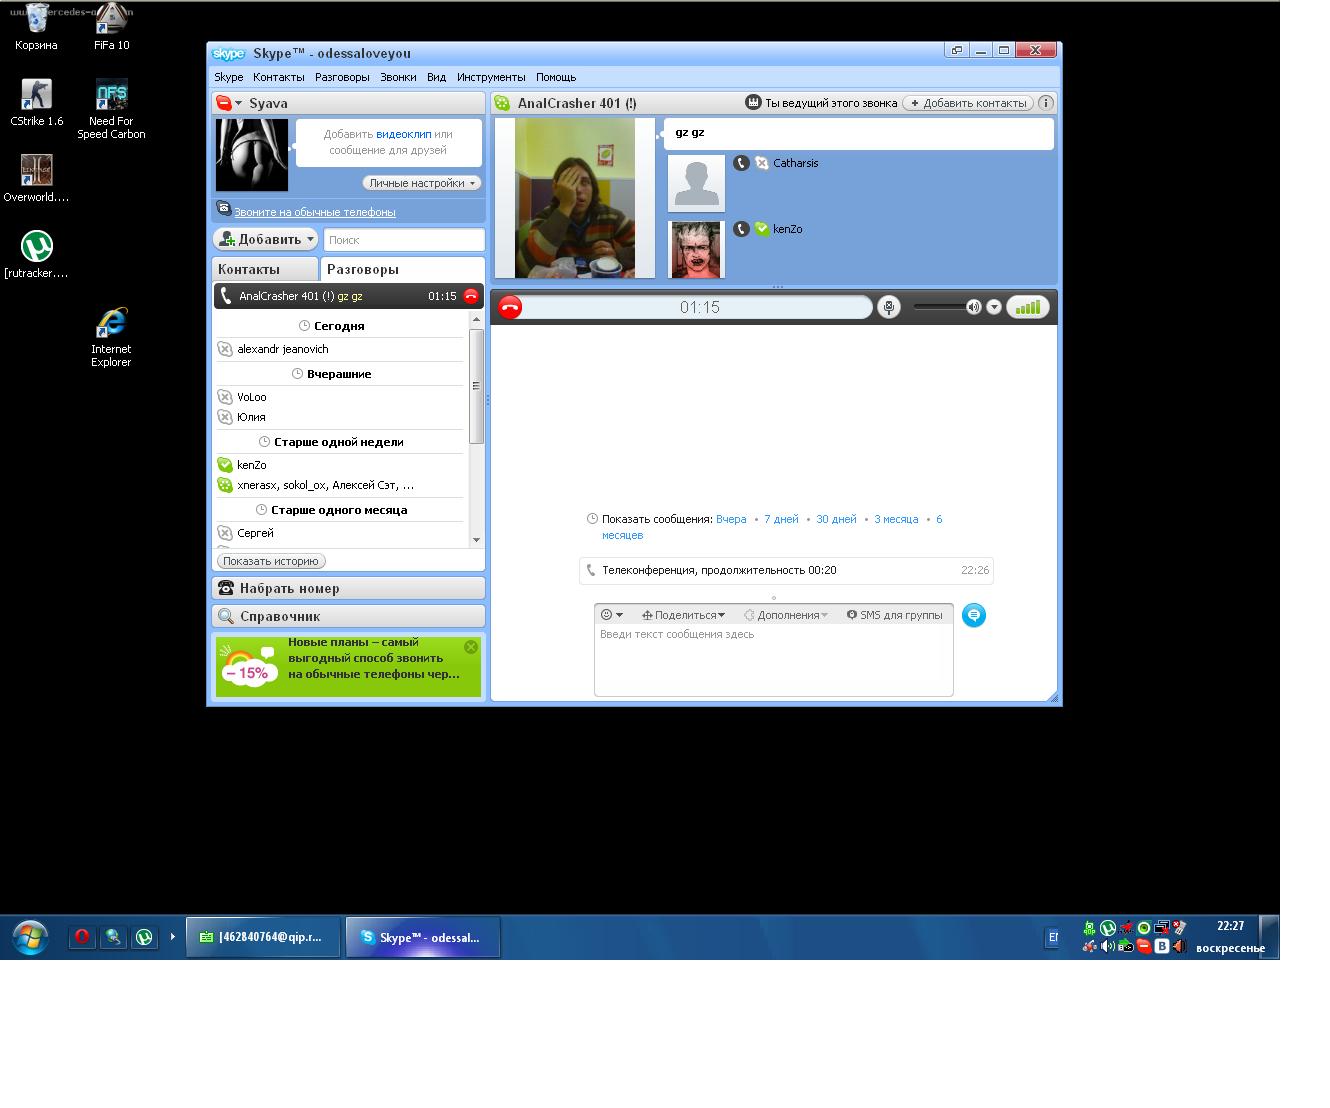The image size is (1330, 1108).
Task: Switch to the Разговоры tab
Action: click(402, 269)
